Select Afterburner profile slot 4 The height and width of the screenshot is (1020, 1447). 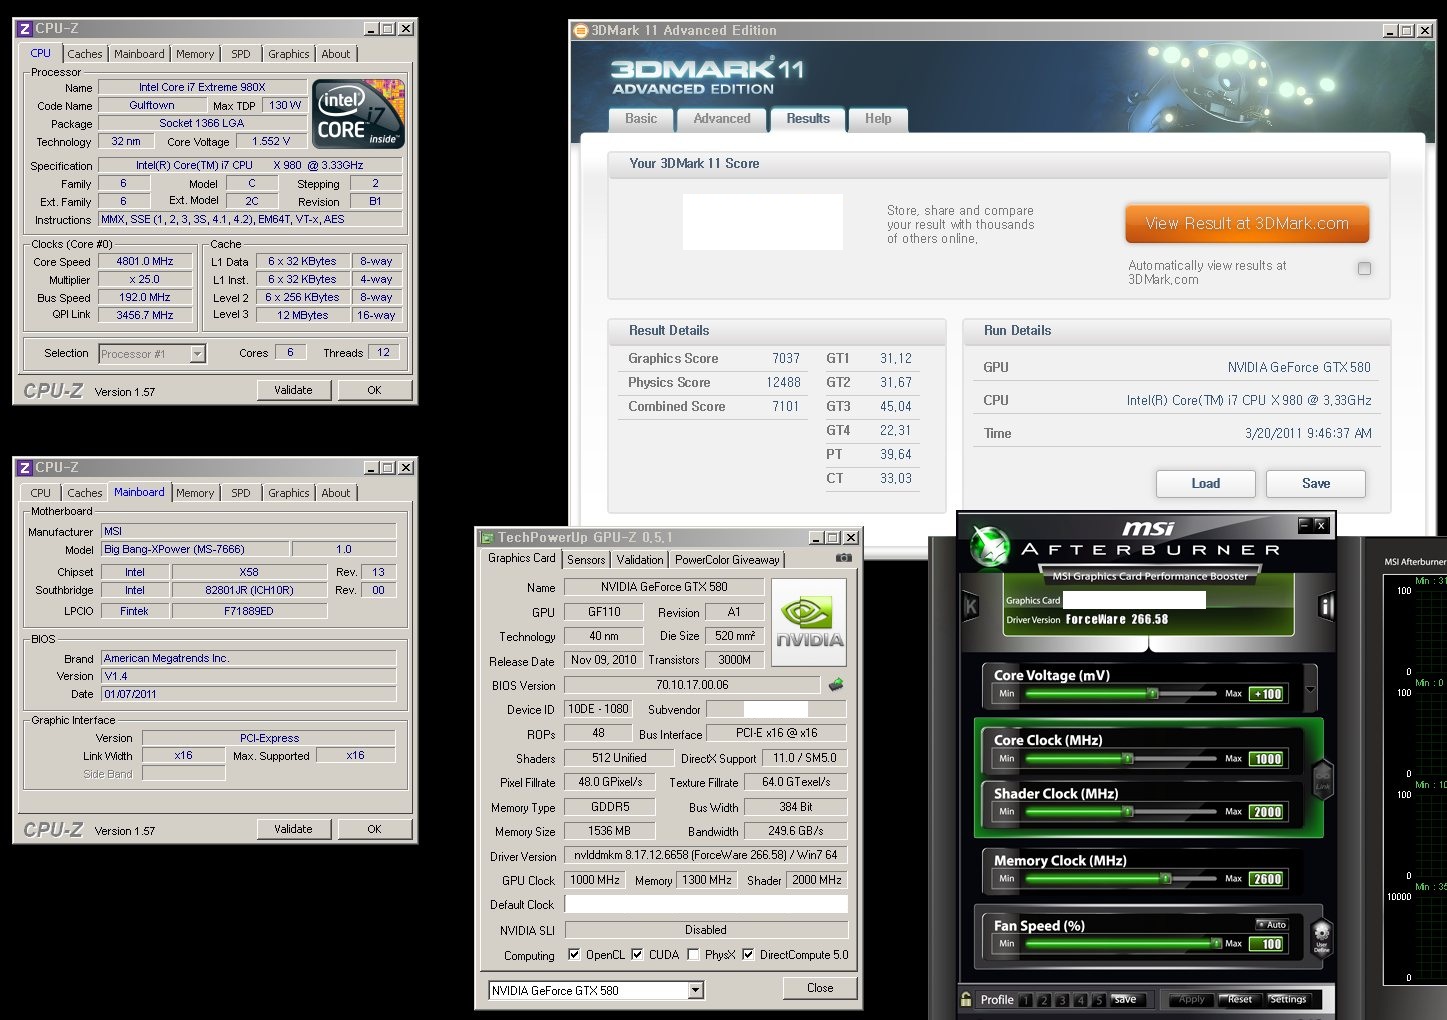pos(1080,999)
